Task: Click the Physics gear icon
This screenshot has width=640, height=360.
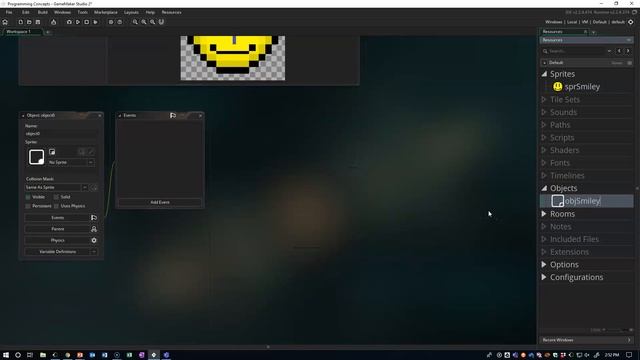Action: 94,240
